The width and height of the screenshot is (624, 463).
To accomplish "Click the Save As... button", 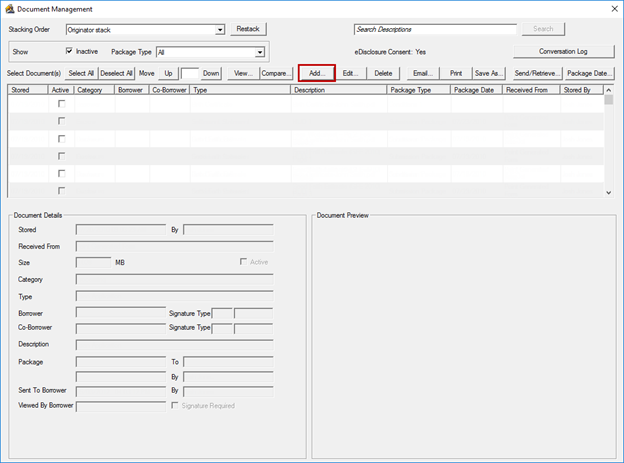I will tap(489, 73).
